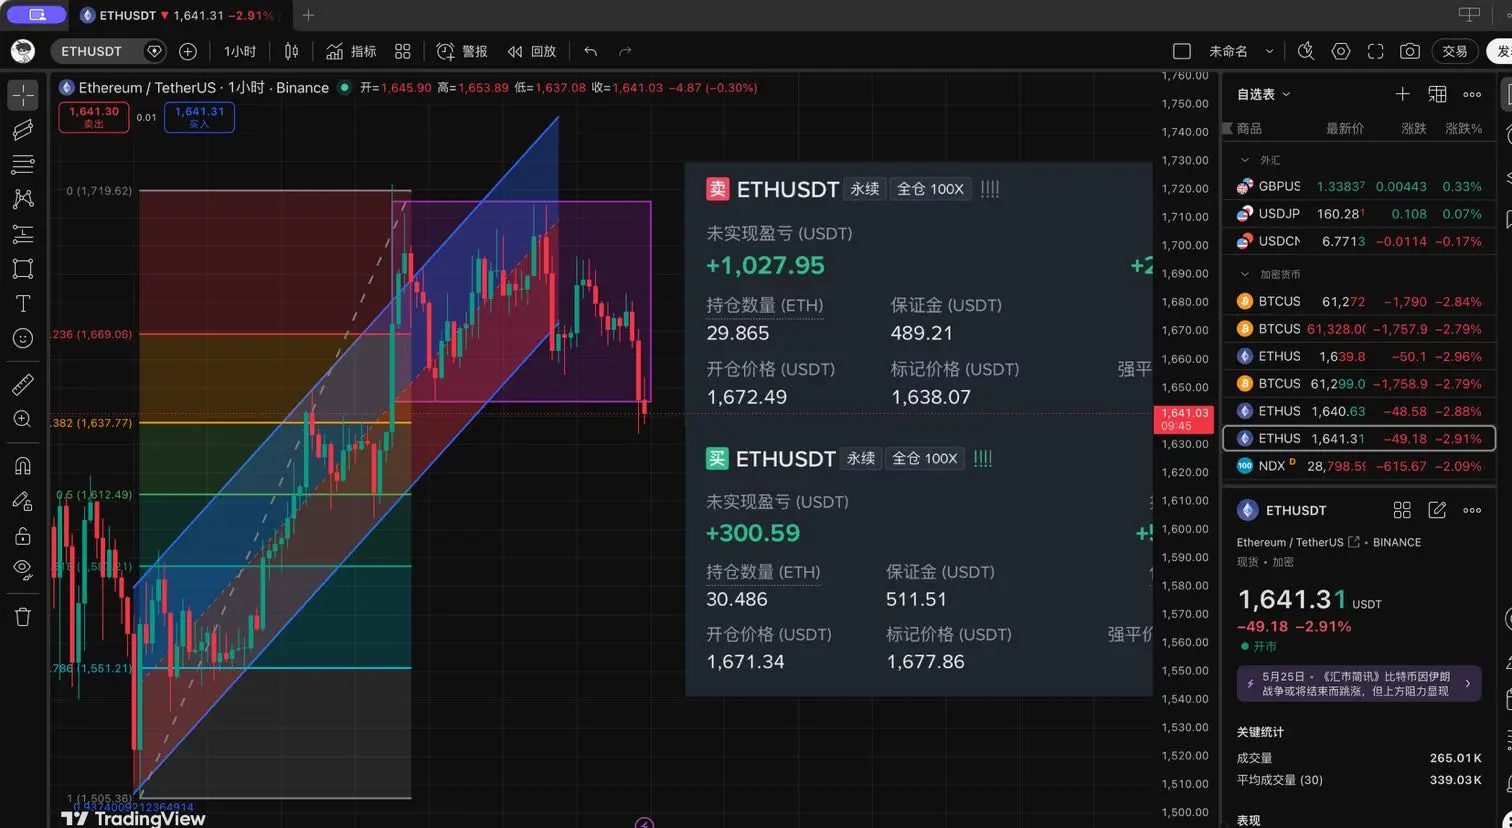Expand the news banner chevron
Viewport: 1512px width, 828px height.
point(1467,684)
